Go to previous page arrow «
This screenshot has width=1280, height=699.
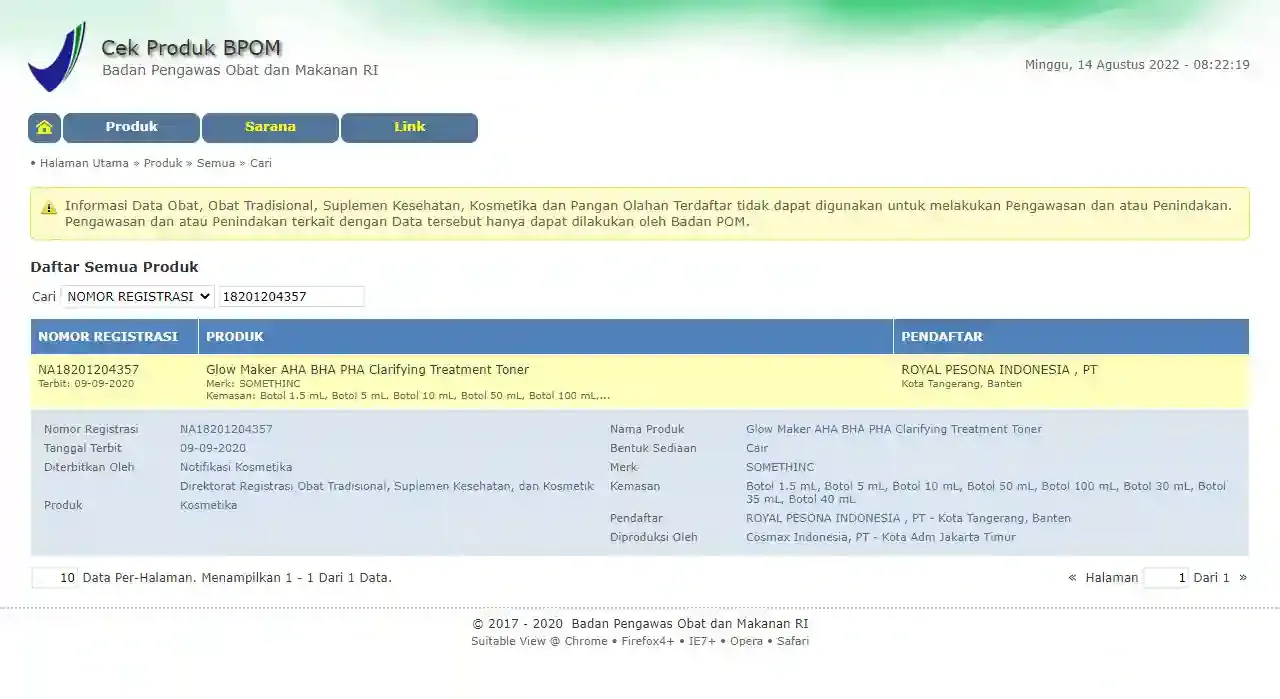pos(1072,578)
